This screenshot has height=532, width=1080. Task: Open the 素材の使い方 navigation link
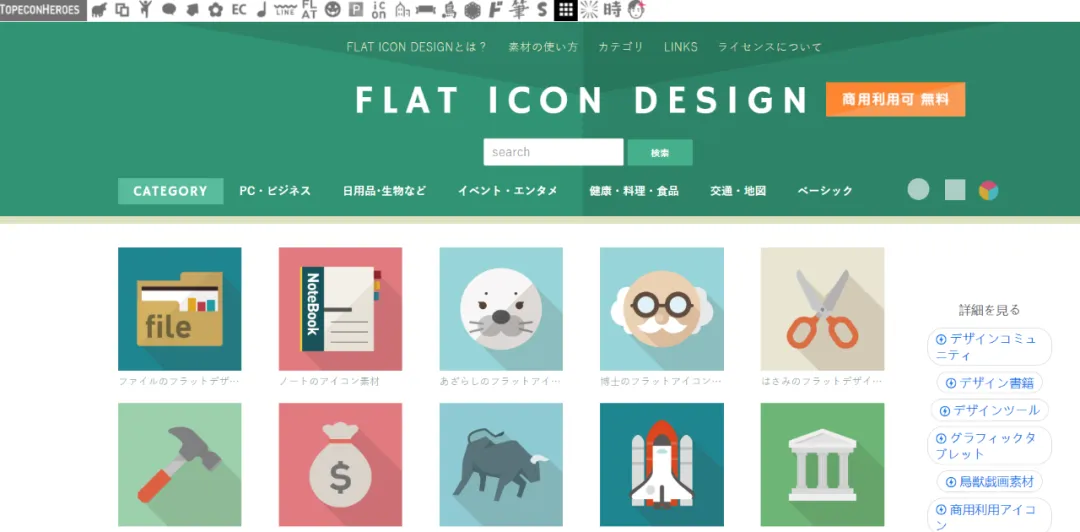[543, 47]
